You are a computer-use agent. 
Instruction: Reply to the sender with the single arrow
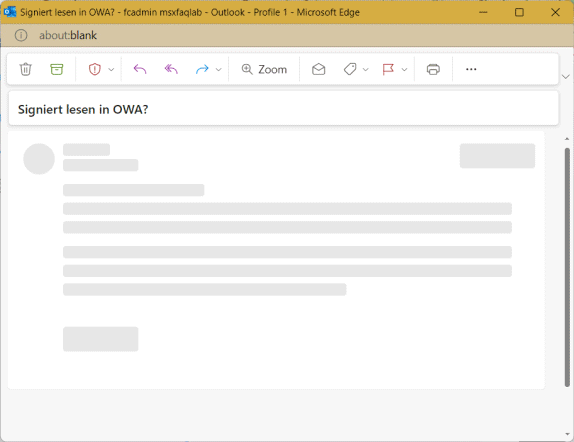click(140, 69)
